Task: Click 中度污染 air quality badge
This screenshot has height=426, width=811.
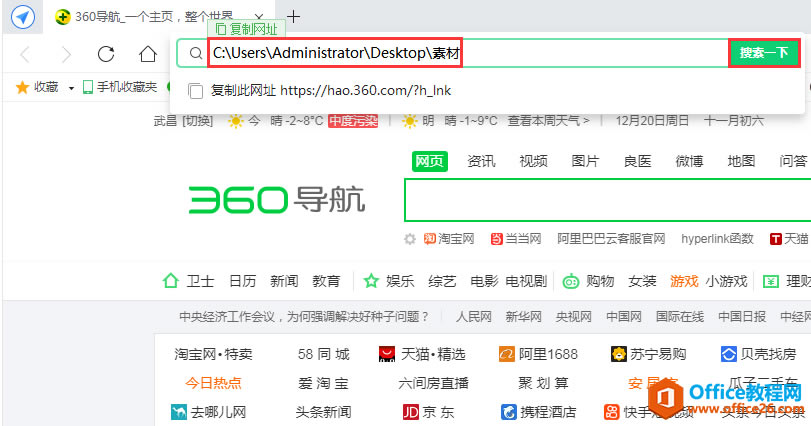Action: [353, 121]
